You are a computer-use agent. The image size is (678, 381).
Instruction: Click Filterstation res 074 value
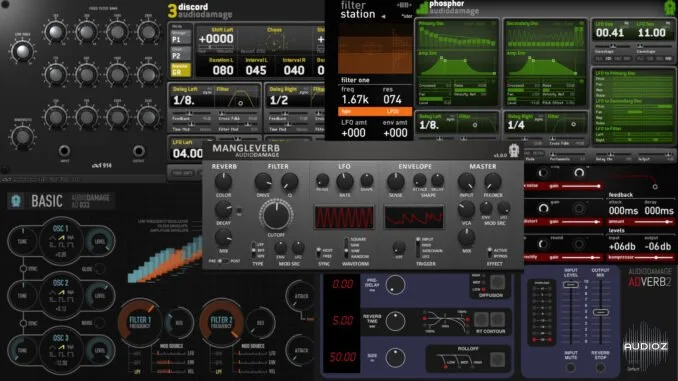[392, 99]
